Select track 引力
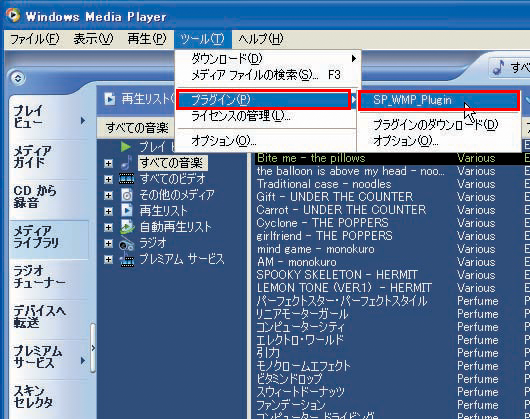 [x=268, y=353]
